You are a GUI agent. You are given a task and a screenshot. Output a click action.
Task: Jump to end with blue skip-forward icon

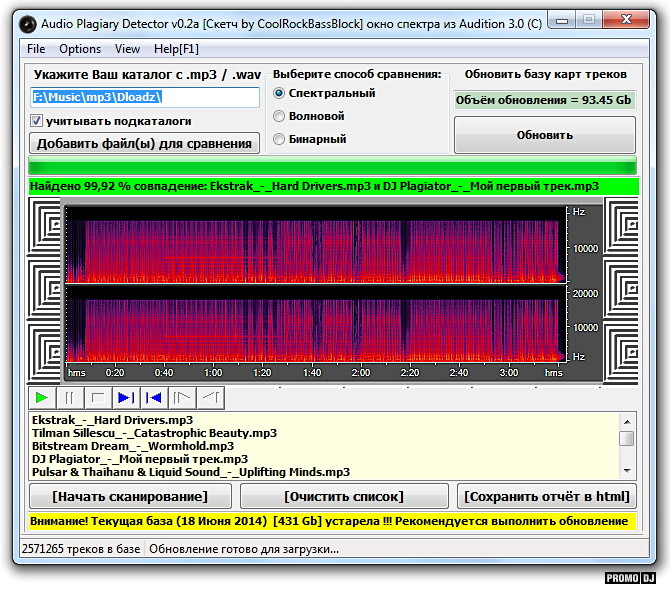[126, 398]
